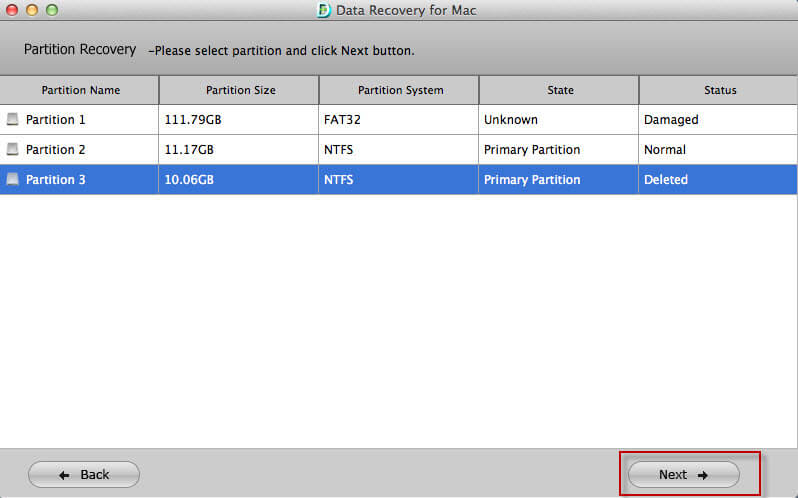Sort by Partition Size column header
798x498 pixels.
coord(239,90)
